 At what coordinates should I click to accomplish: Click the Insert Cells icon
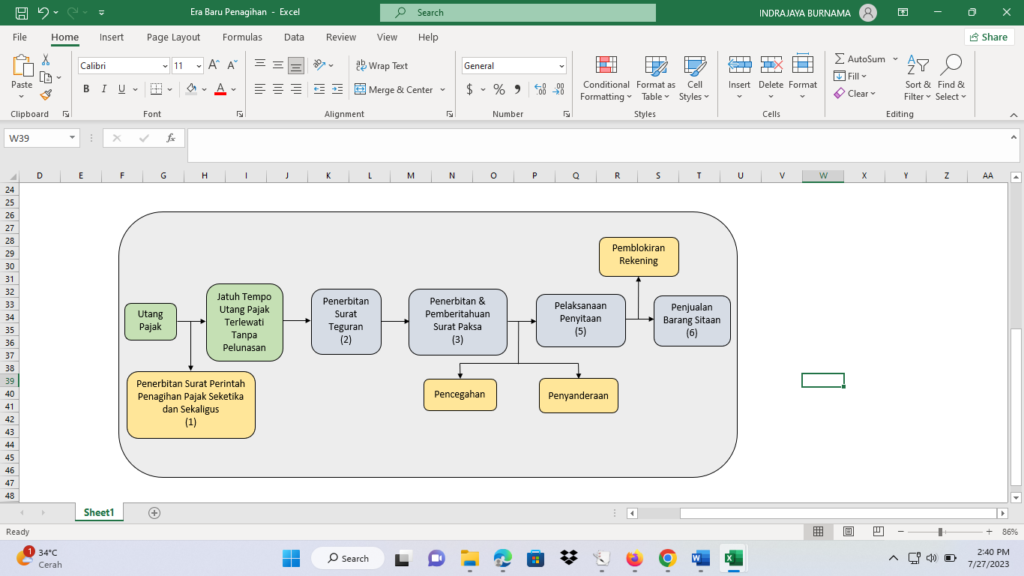(739, 66)
